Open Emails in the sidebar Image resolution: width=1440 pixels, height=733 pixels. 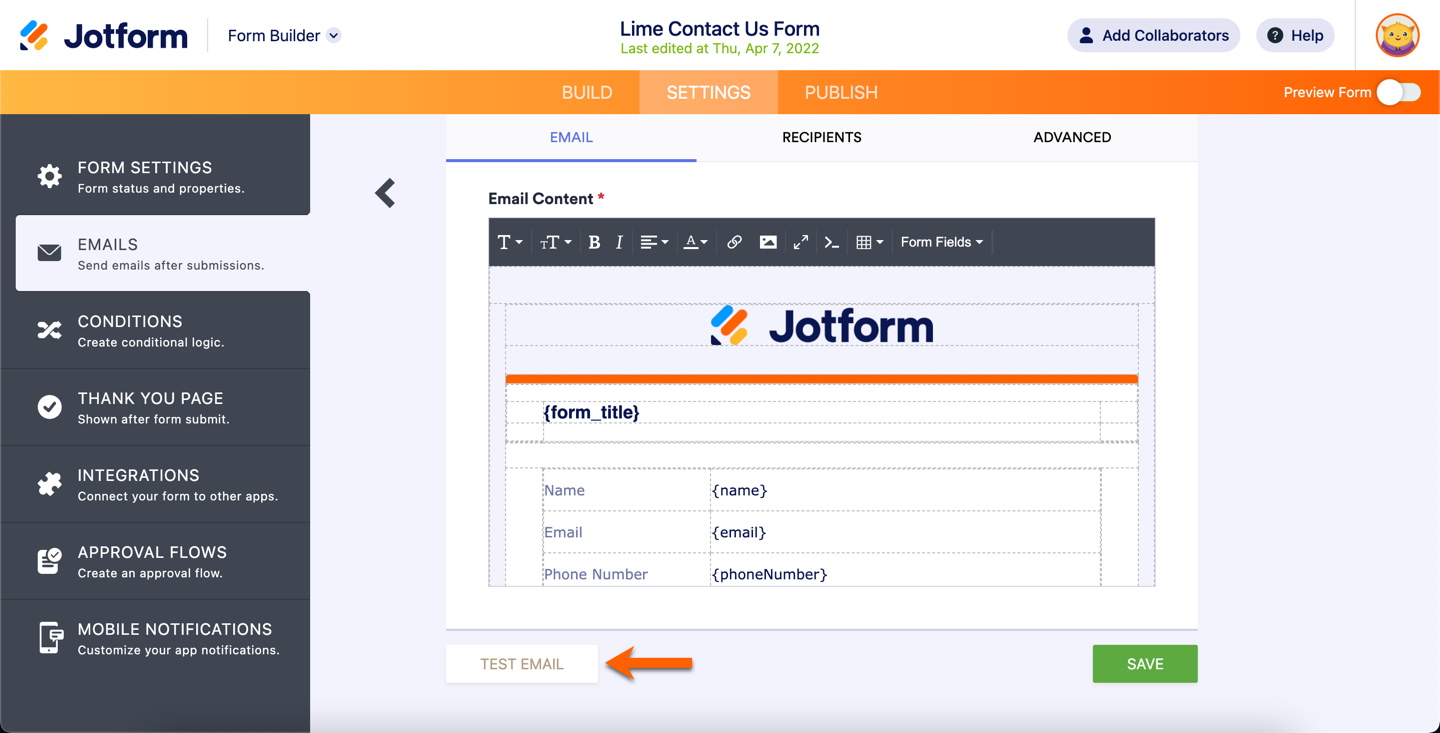[163, 253]
